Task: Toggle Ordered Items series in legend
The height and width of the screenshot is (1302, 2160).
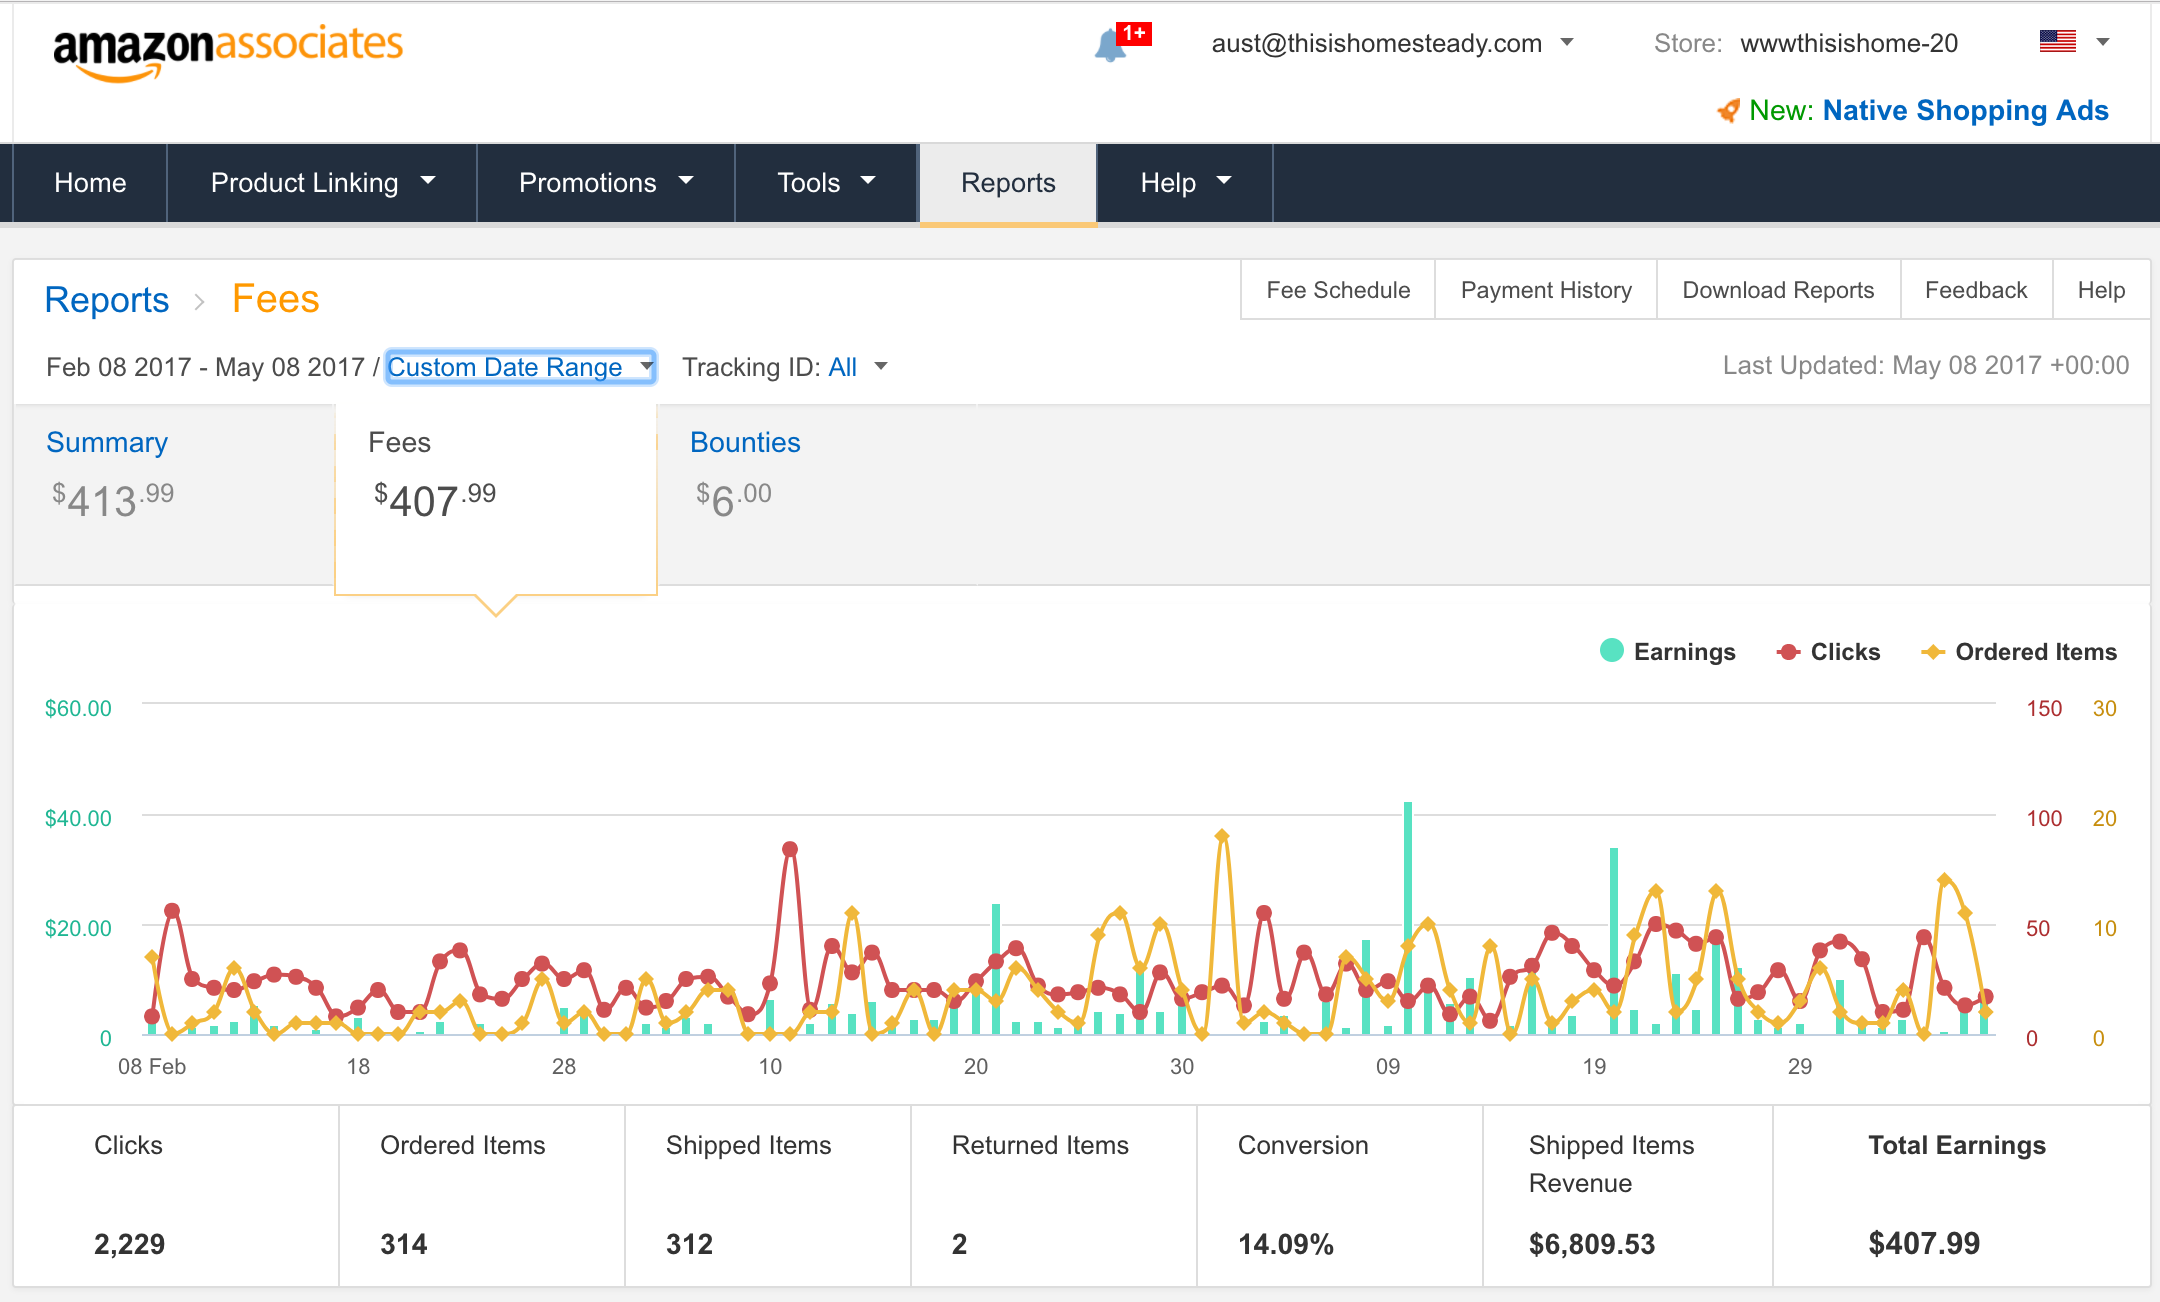Action: [2018, 652]
